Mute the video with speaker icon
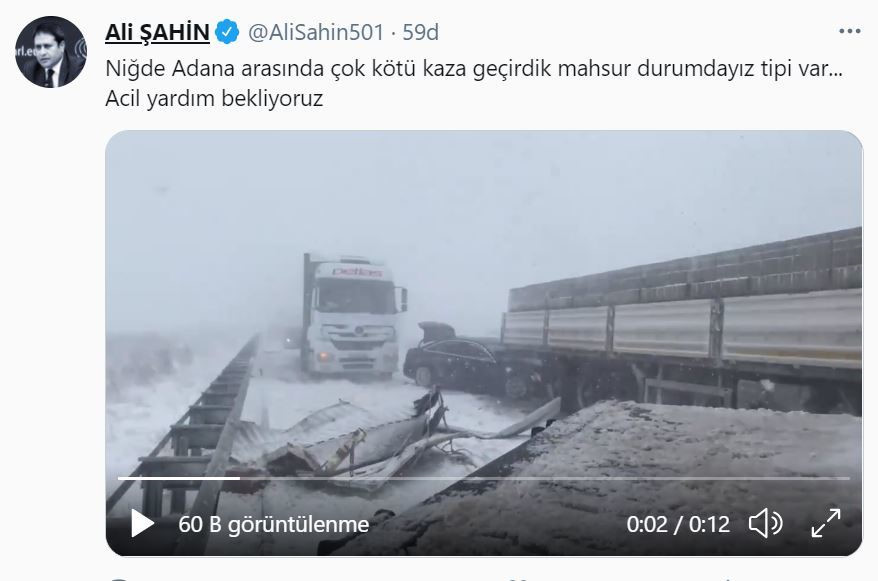Viewport: 878px width, 581px height. [765, 524]
